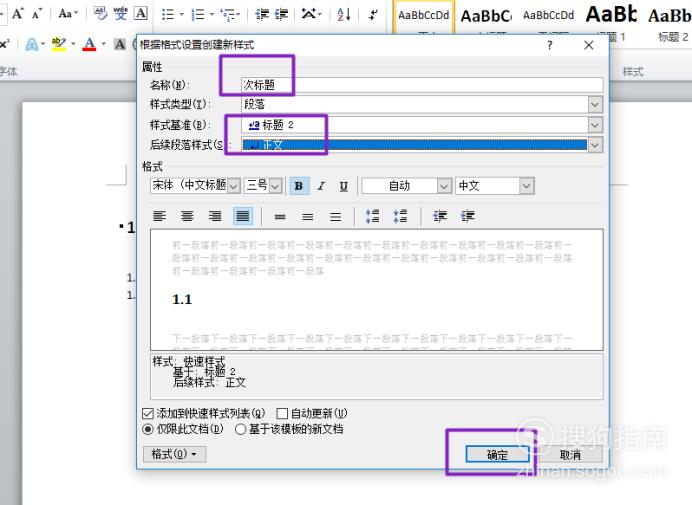Toggle 自动更新 checkbox
This screenshot has height=505, width=692.
click(282, 414)
